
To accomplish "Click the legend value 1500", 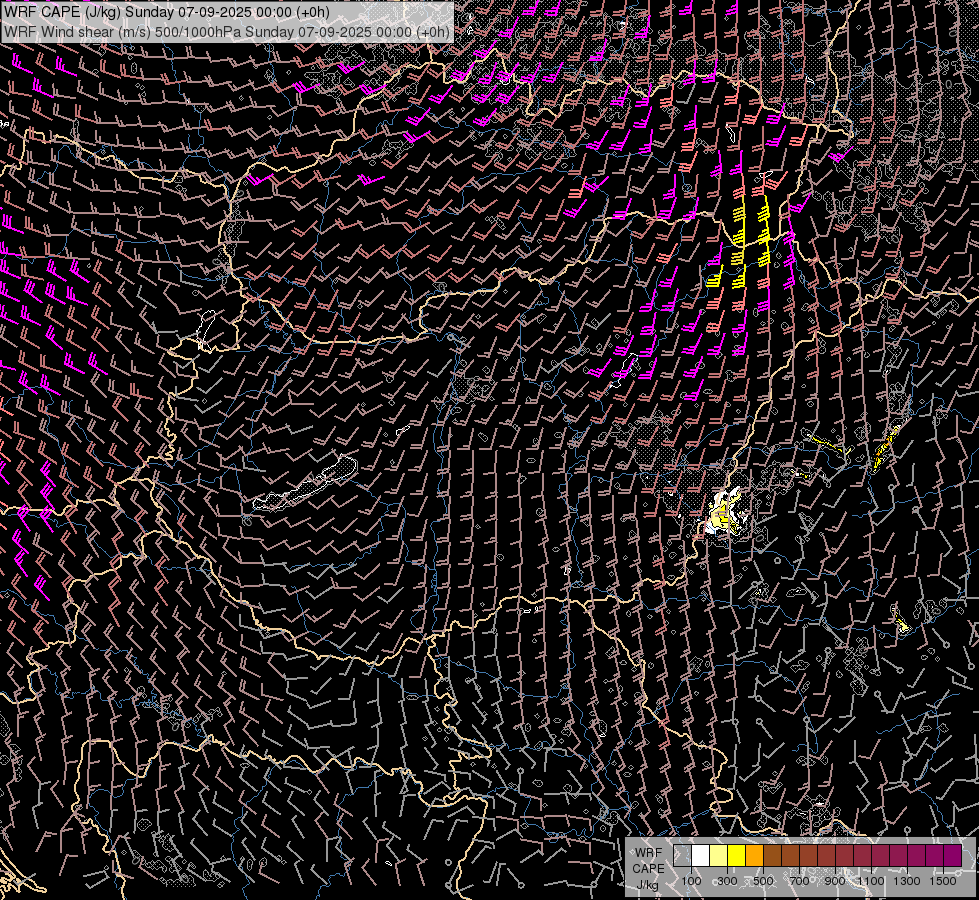I will [x=943, y=881].
